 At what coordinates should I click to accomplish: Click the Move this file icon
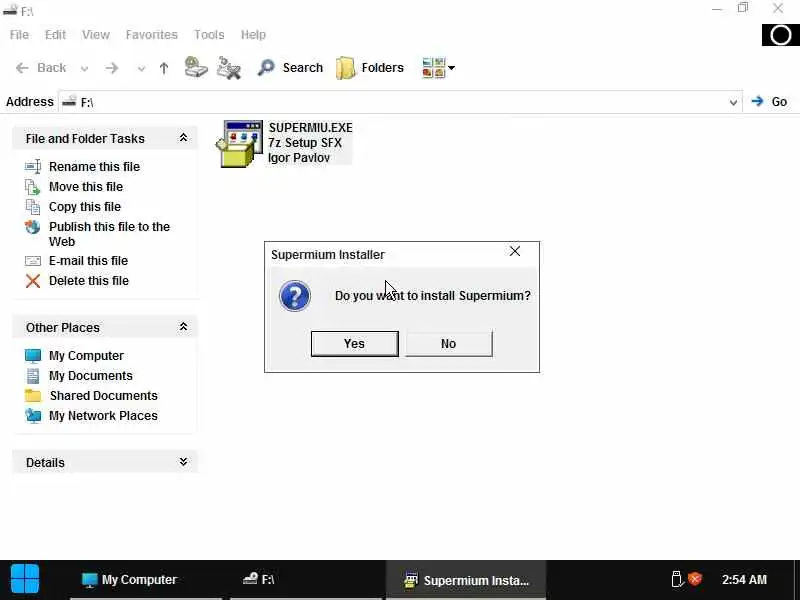(33, 187)
